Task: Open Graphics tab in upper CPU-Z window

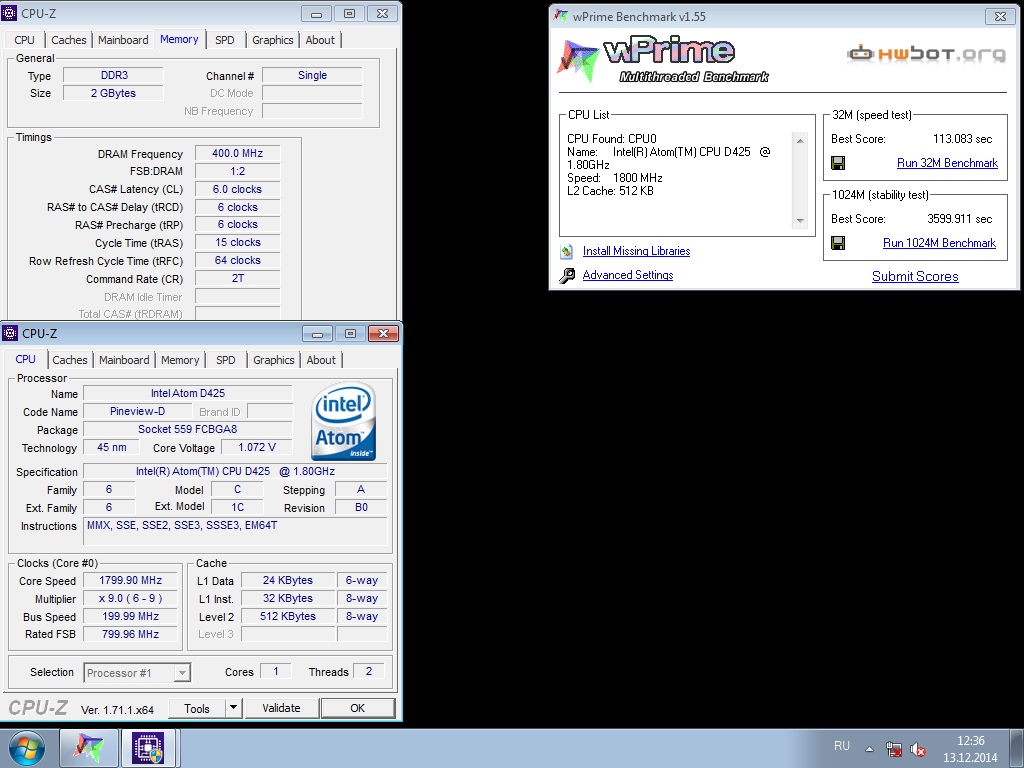Action: coord(272,40)
